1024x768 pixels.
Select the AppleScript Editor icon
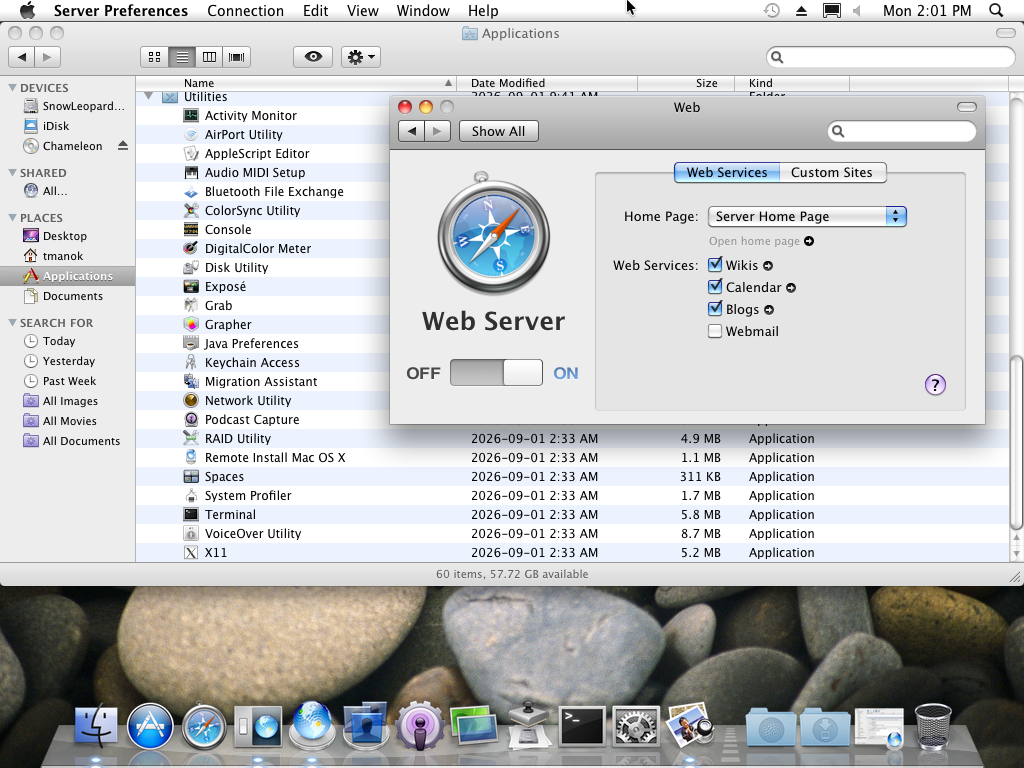coord(191,153)
